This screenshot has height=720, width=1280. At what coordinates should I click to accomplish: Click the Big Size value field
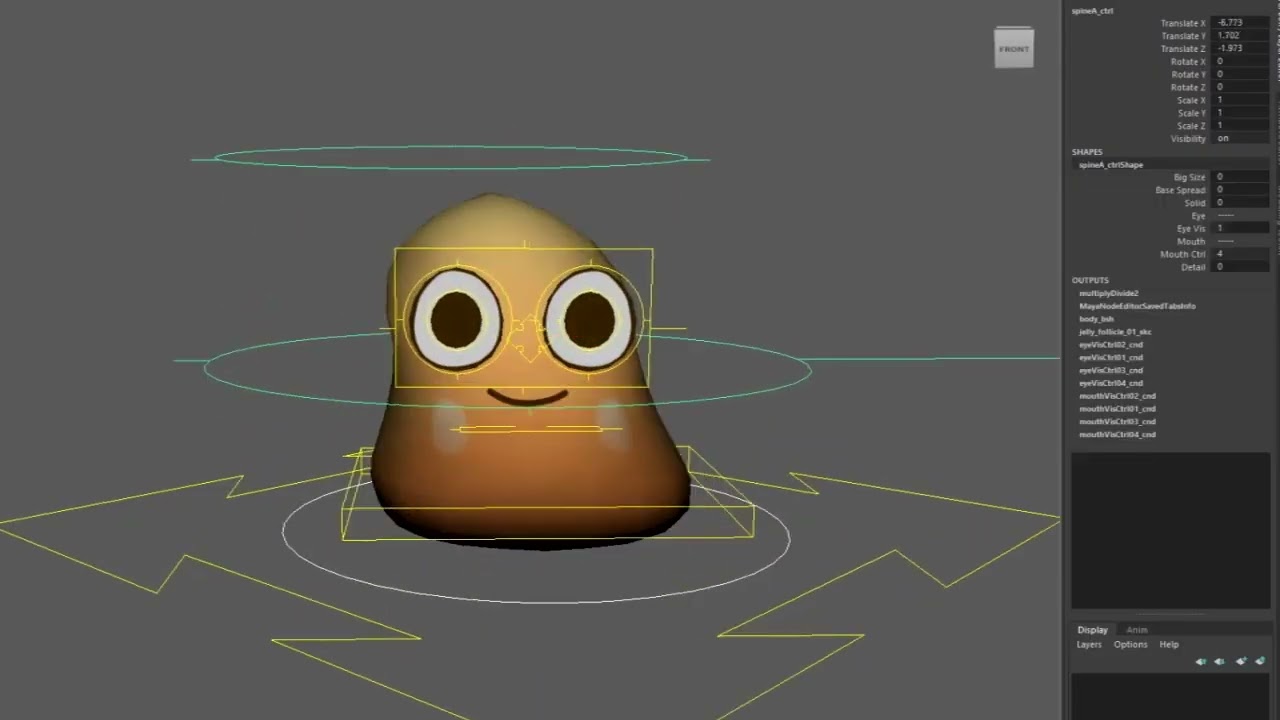point(1240,177)
